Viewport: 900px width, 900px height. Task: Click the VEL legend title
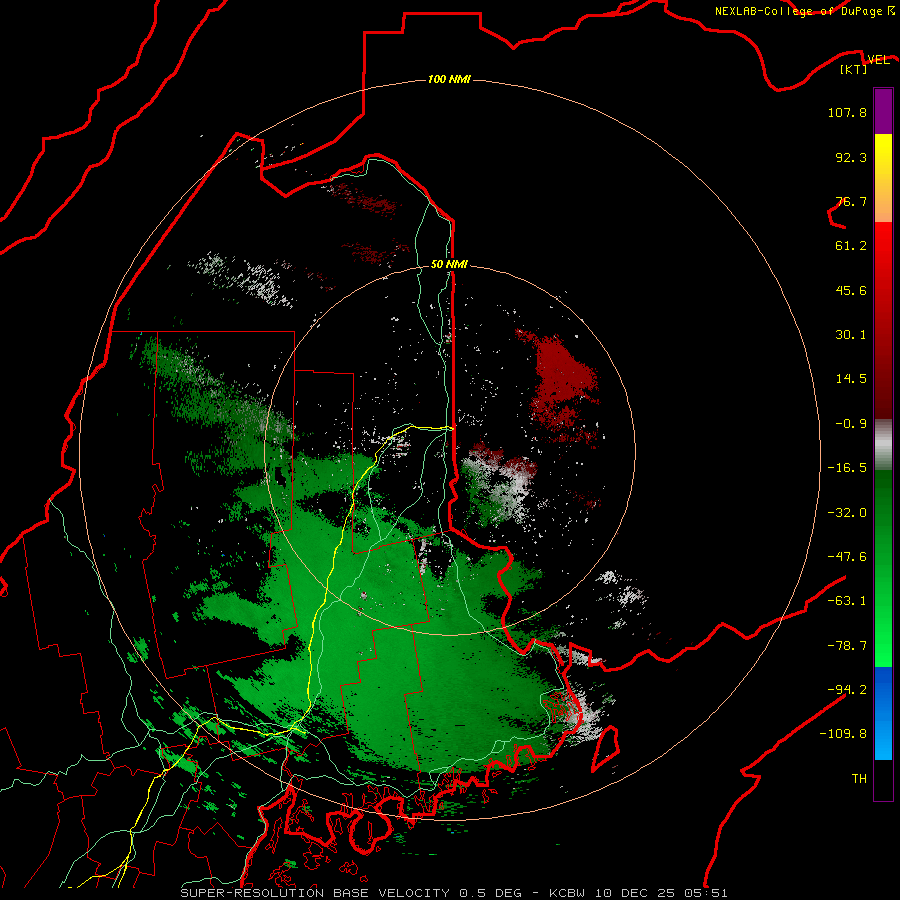pyautogui.click(x=879, y=60)
